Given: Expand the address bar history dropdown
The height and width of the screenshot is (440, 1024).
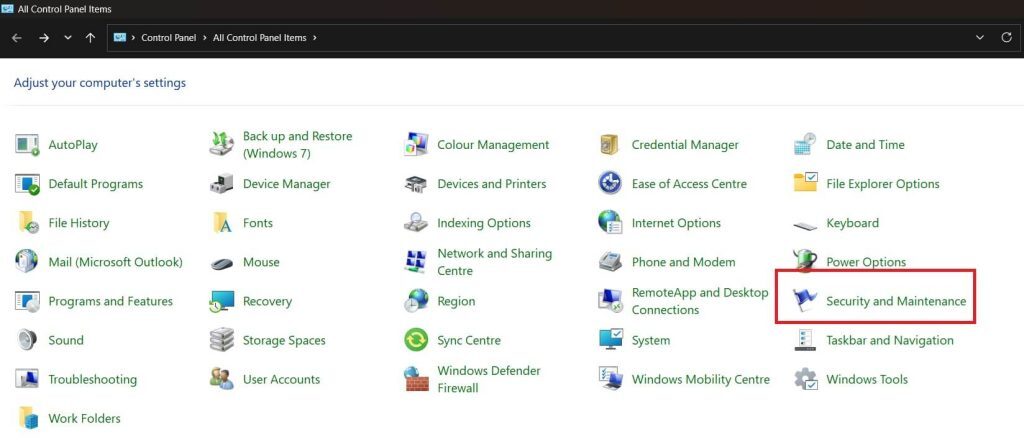Looking at the screenshot, I should coord(979,38).
